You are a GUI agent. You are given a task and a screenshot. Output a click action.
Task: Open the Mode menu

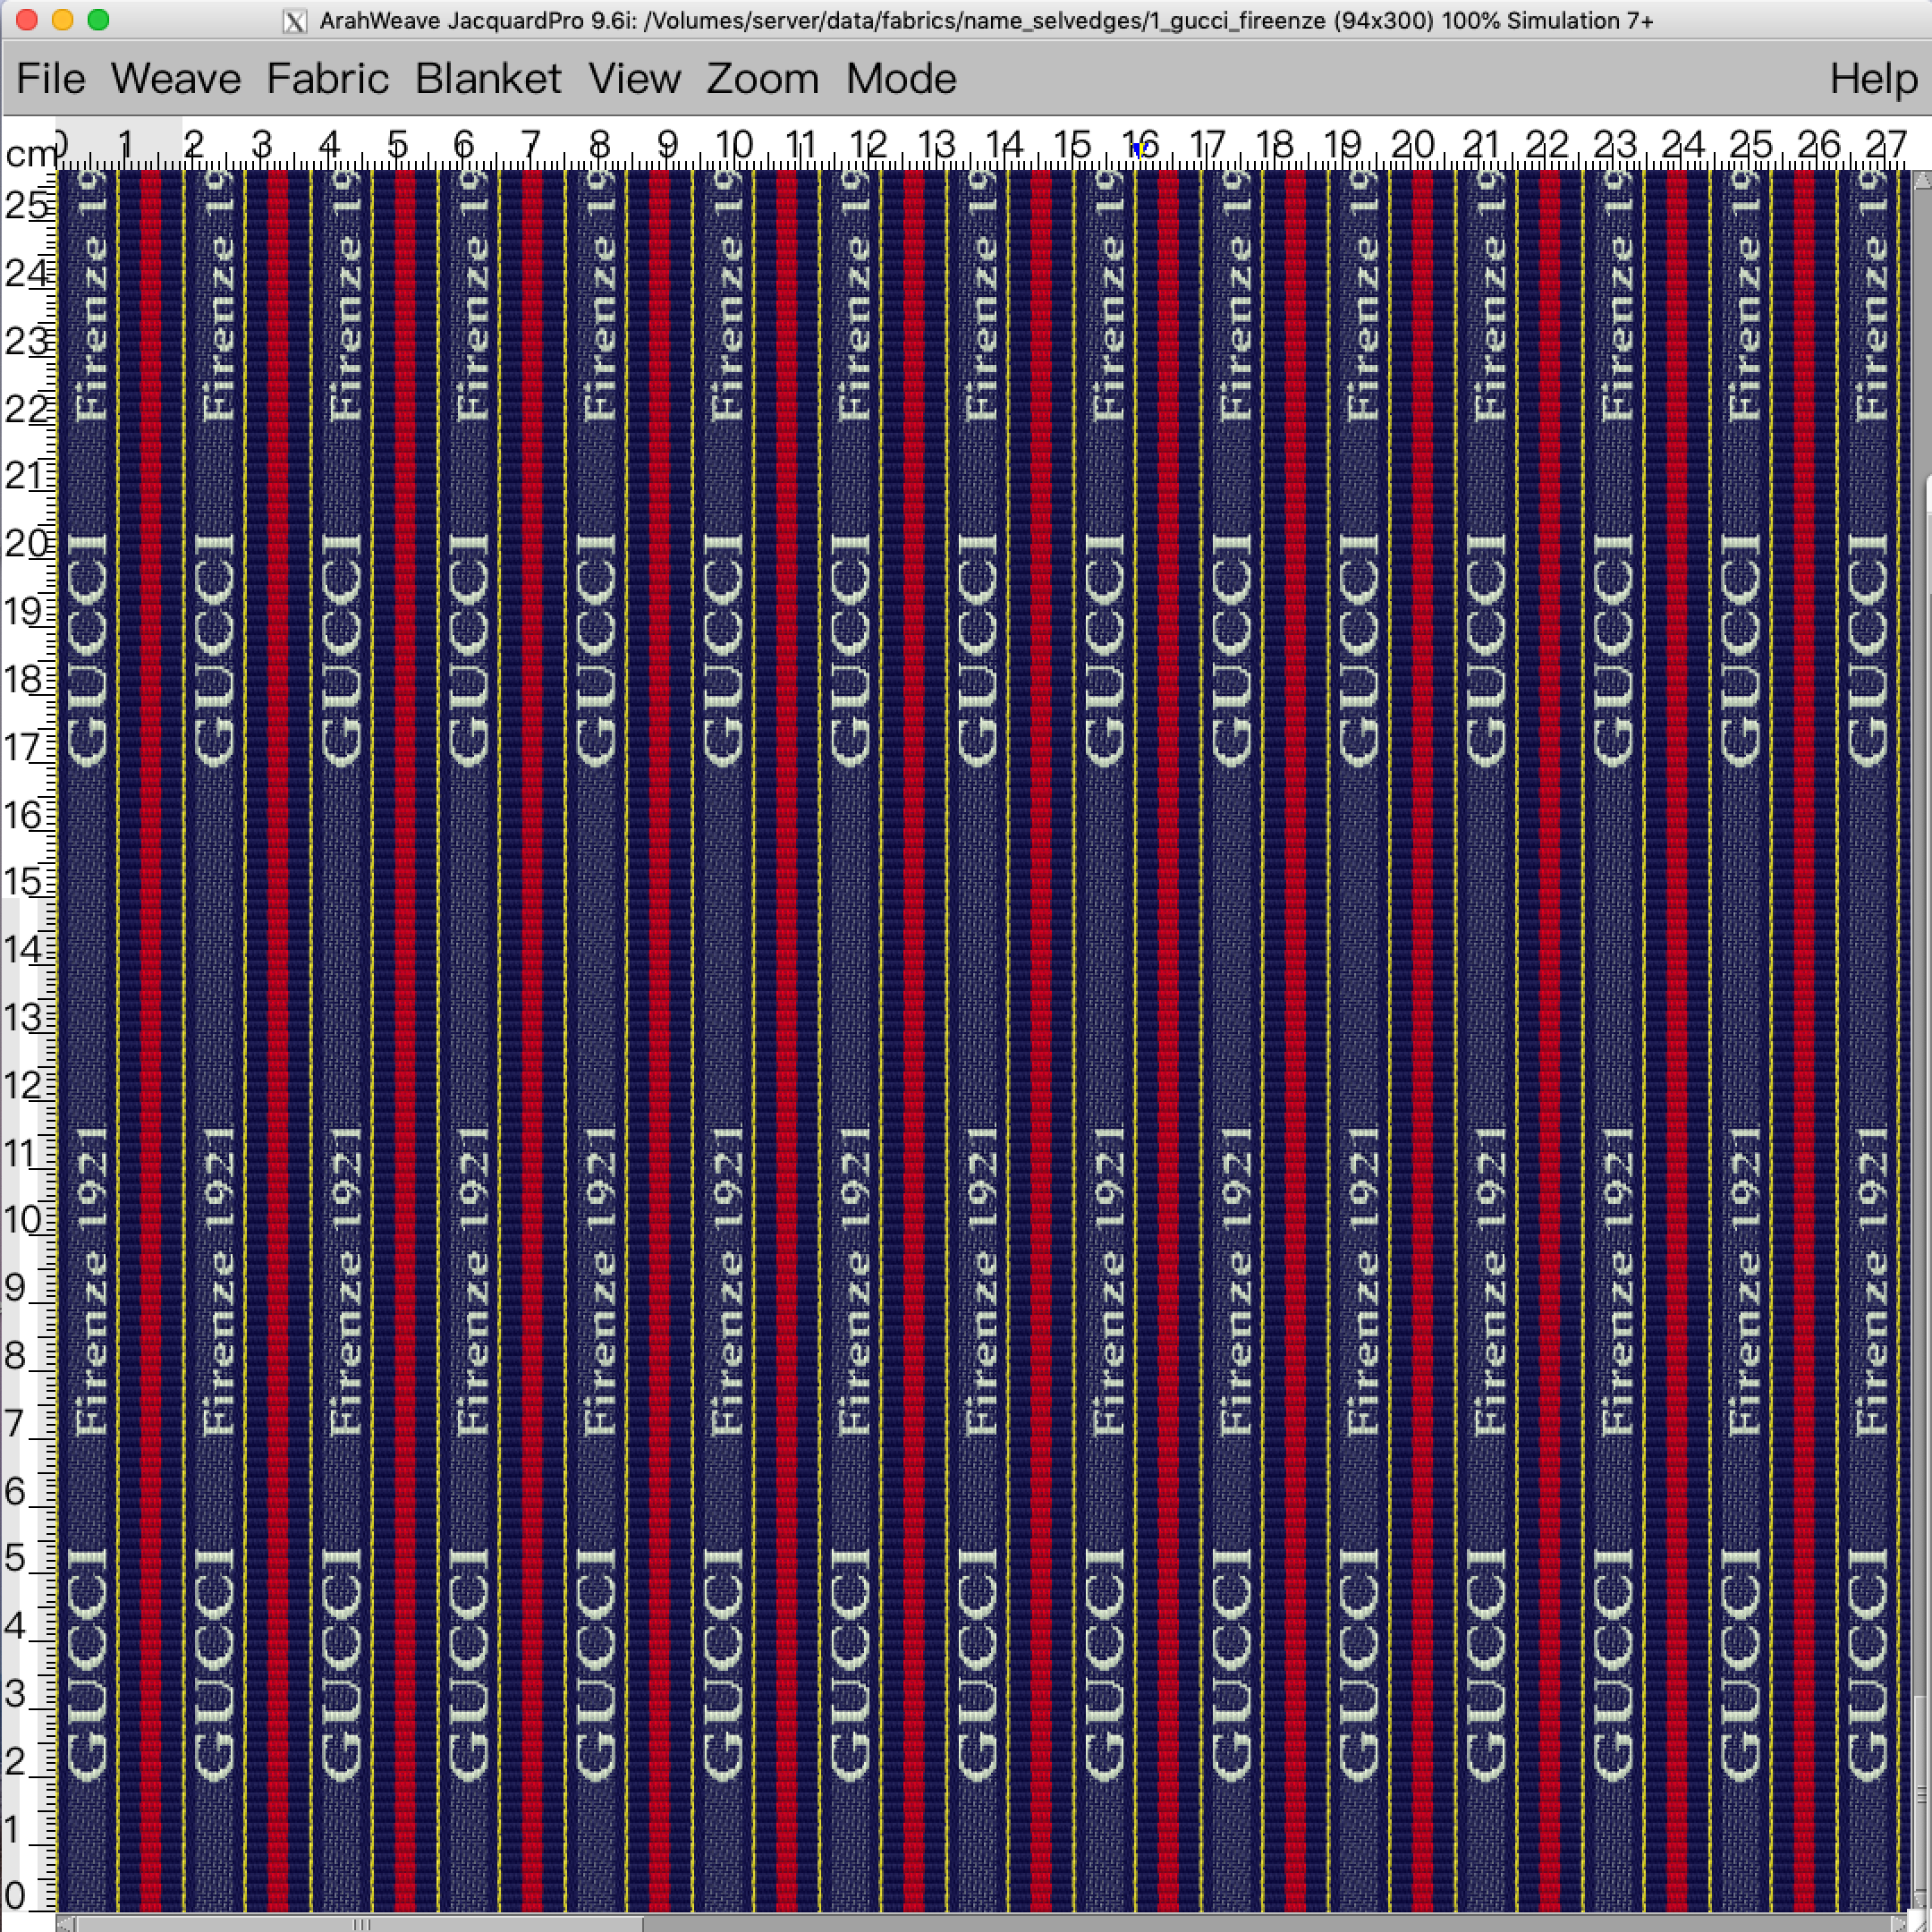901,79
